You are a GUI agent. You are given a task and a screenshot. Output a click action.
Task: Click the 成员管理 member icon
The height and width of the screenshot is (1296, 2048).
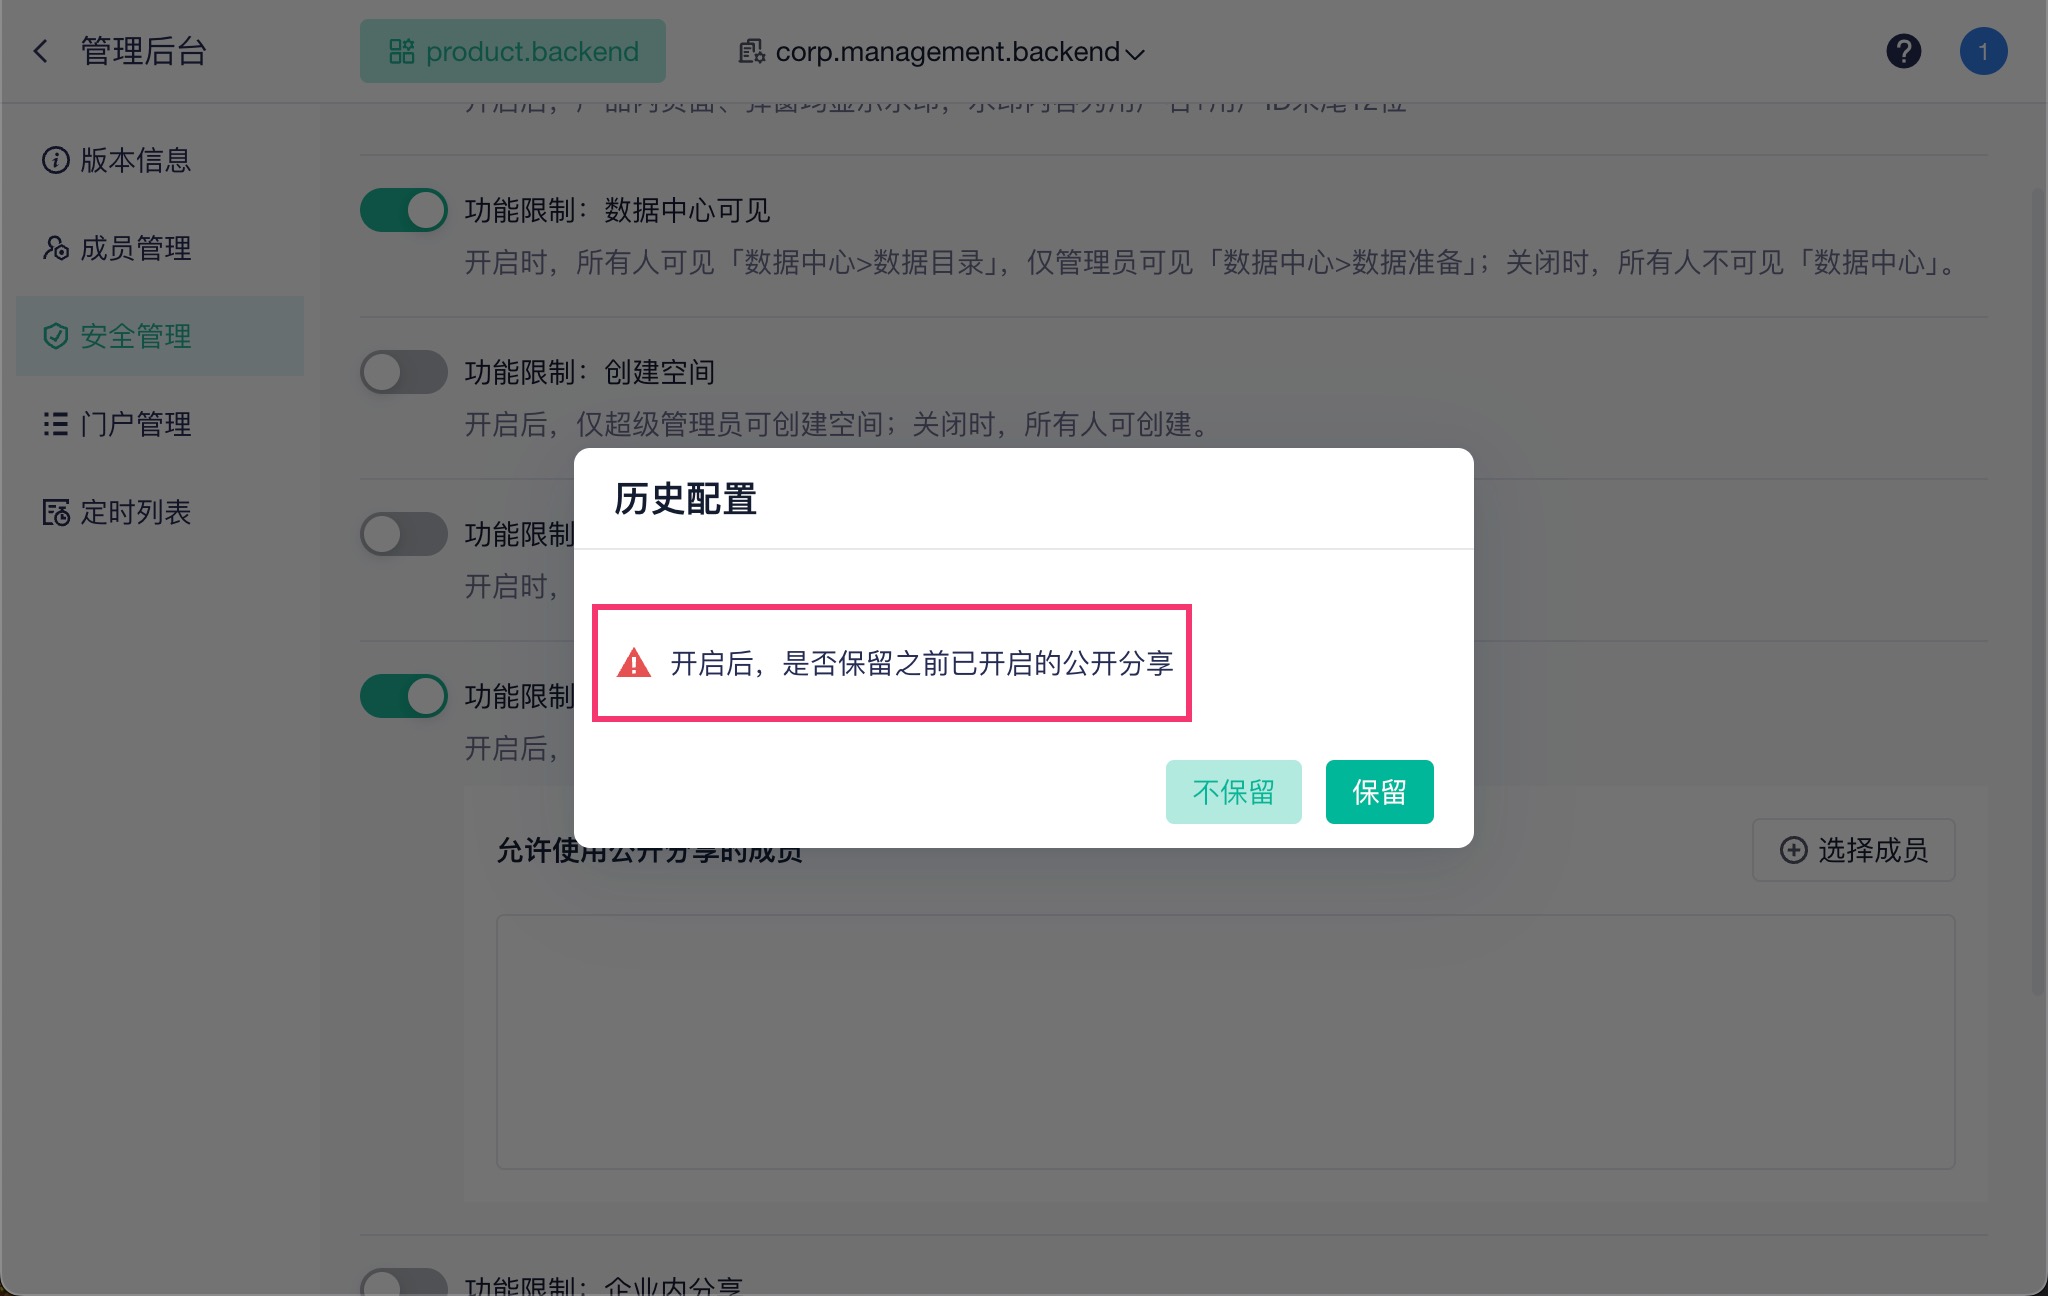coord(55,248)
